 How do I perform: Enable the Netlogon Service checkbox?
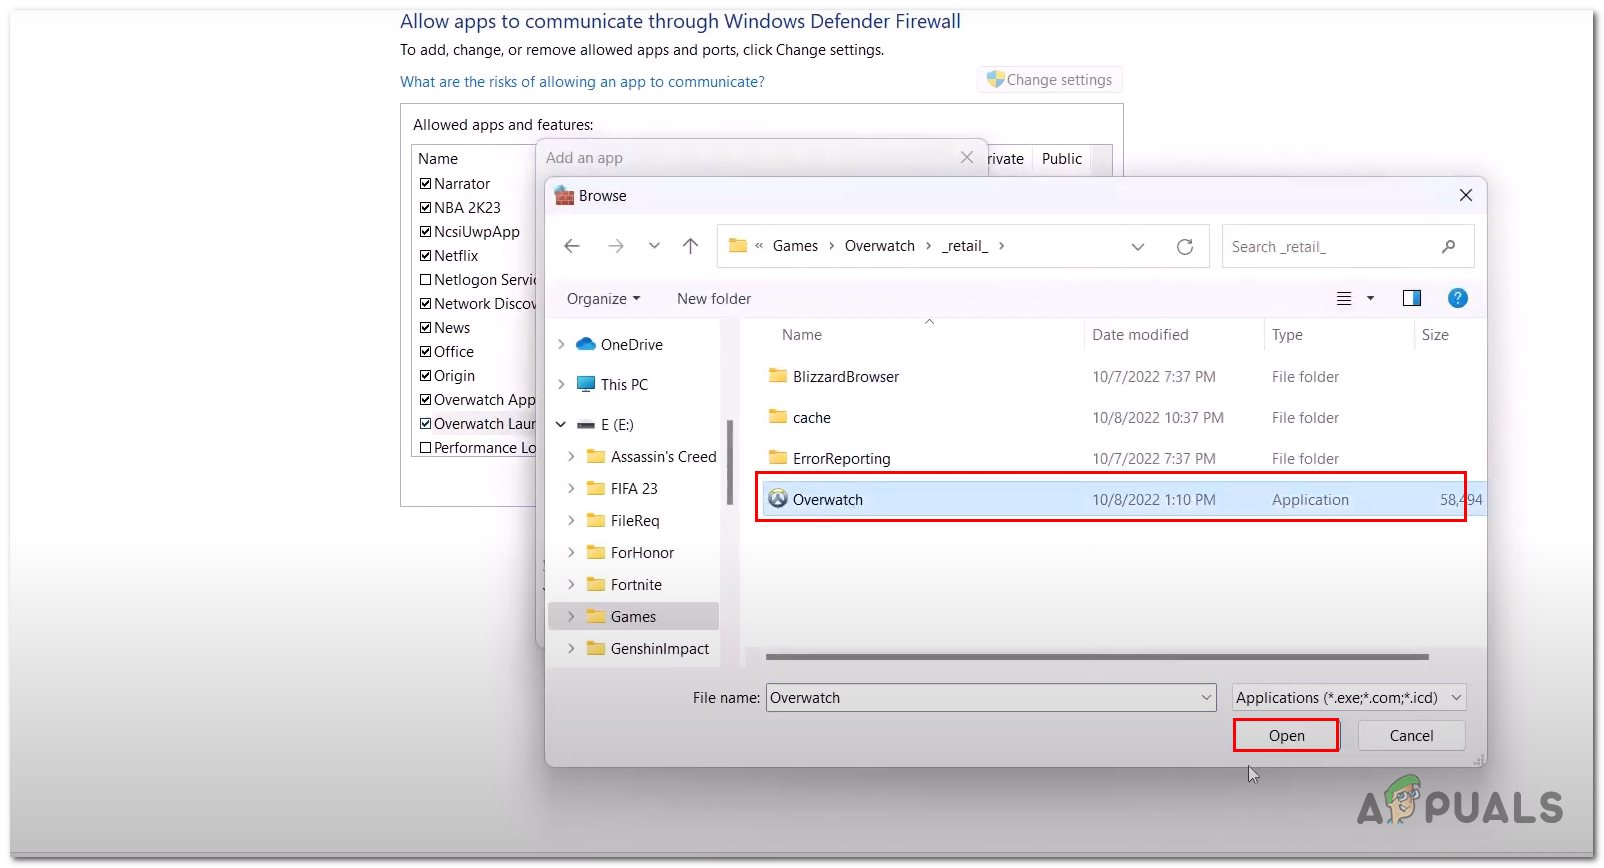tap(426, 280)
